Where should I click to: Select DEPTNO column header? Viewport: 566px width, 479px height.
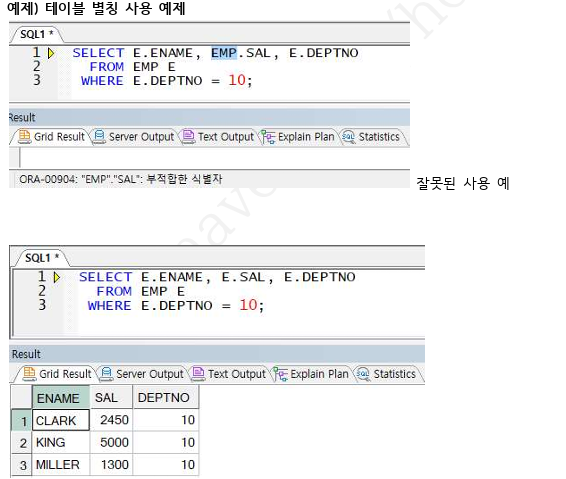pyautogui.click(x=166, y=398)
